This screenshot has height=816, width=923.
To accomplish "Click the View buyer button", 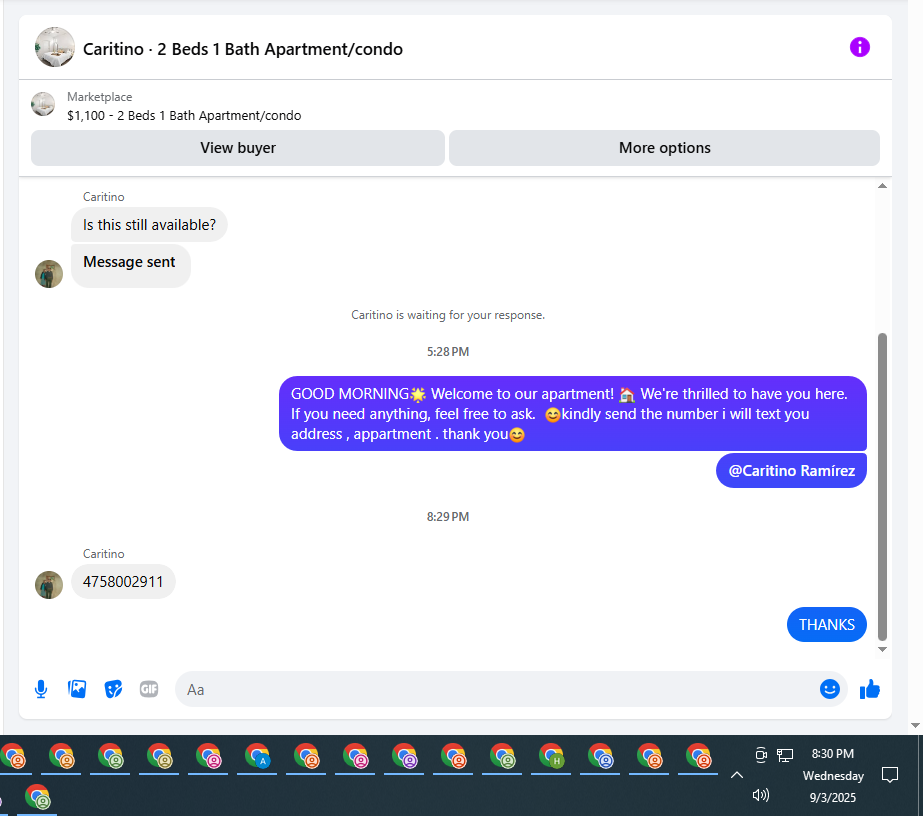I will (238, 148).
